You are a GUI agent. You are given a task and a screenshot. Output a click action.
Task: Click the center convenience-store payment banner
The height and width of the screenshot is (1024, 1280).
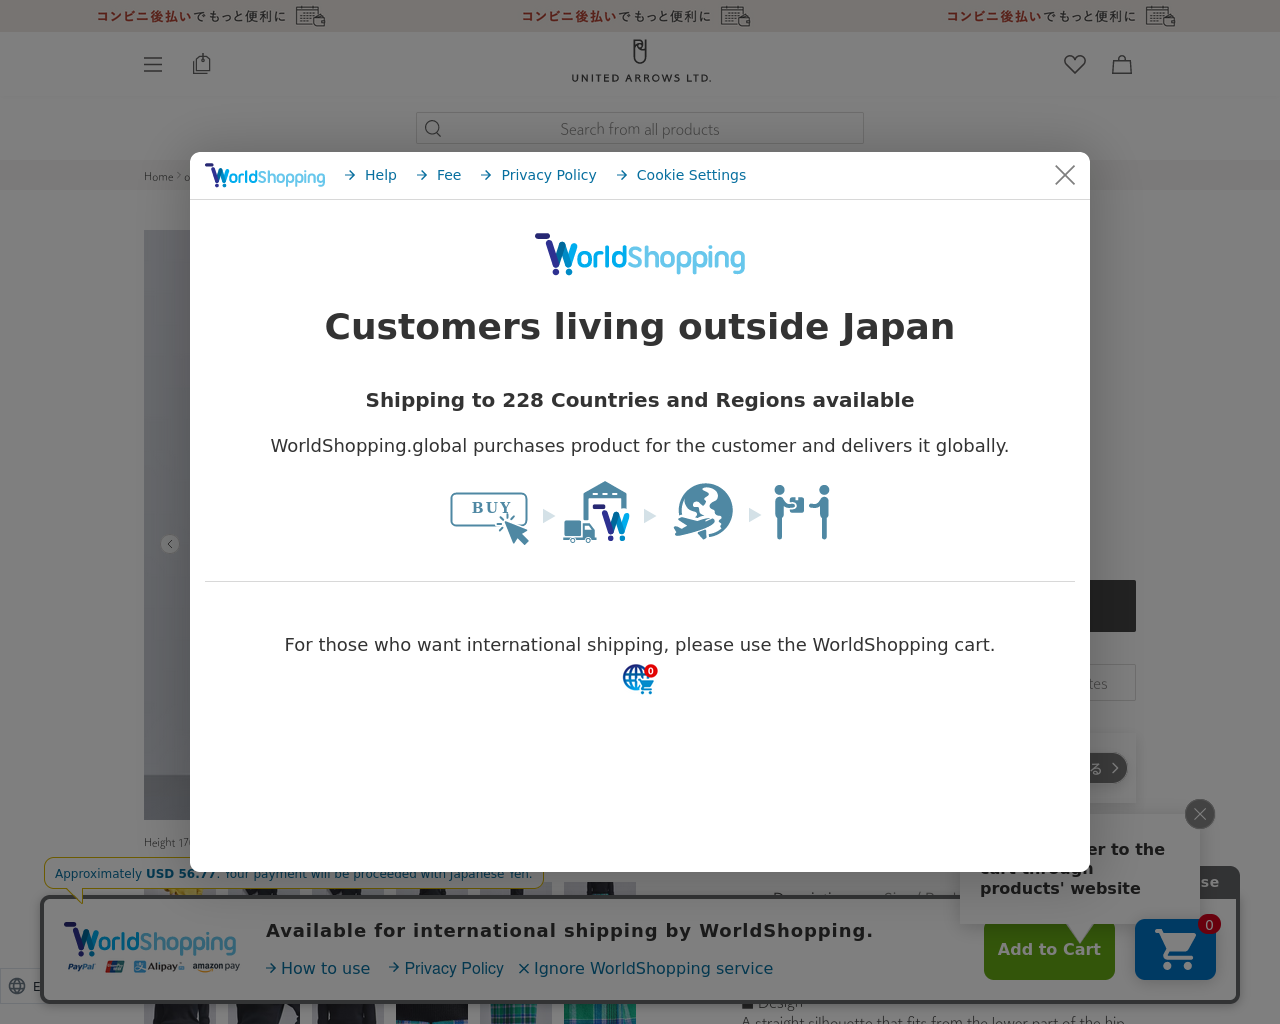pyautogui.click(x=636, y=16)
